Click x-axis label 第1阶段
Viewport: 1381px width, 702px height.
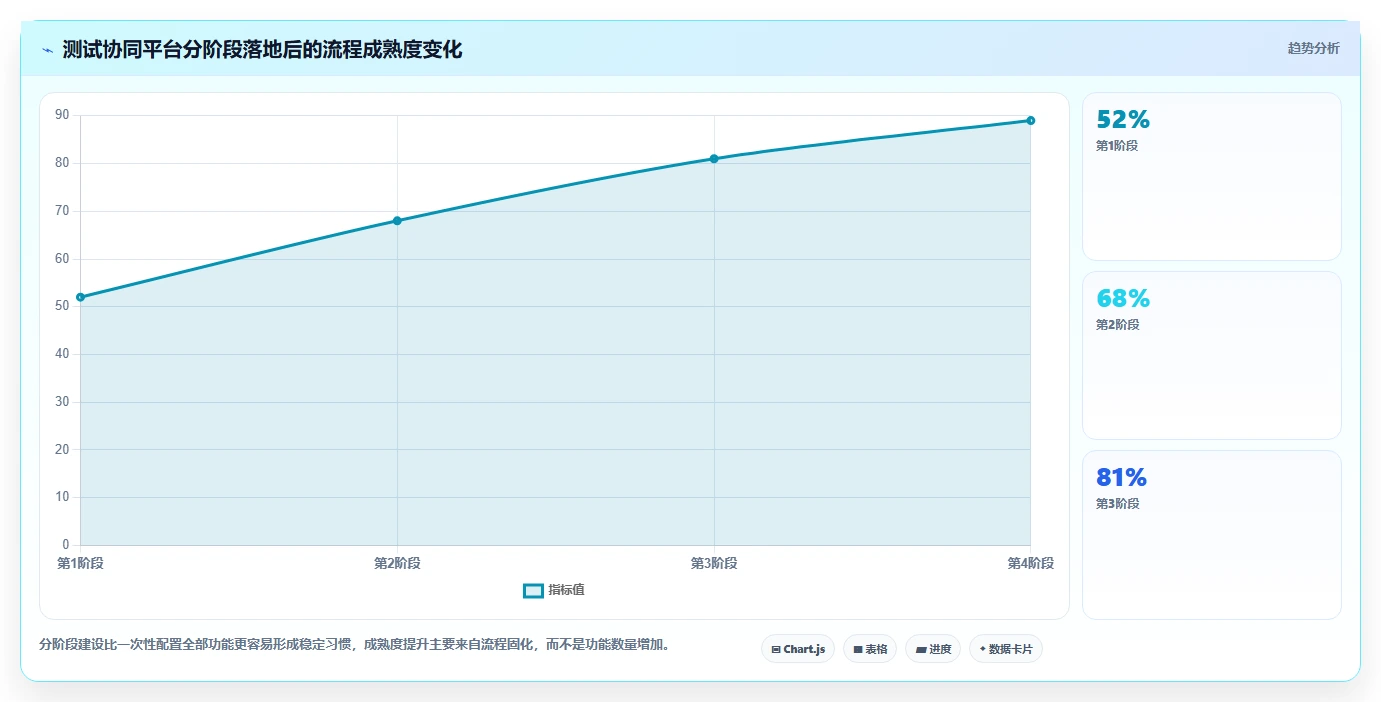(x=80, y=564)
